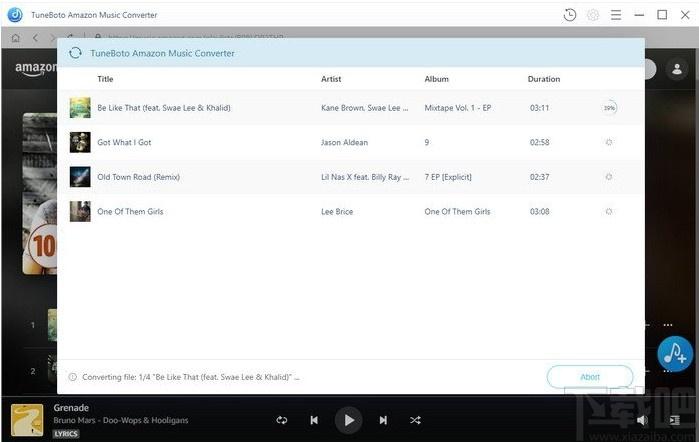
Task: Open the hamburger menu in title bar
Action: (x=616, y=15)
